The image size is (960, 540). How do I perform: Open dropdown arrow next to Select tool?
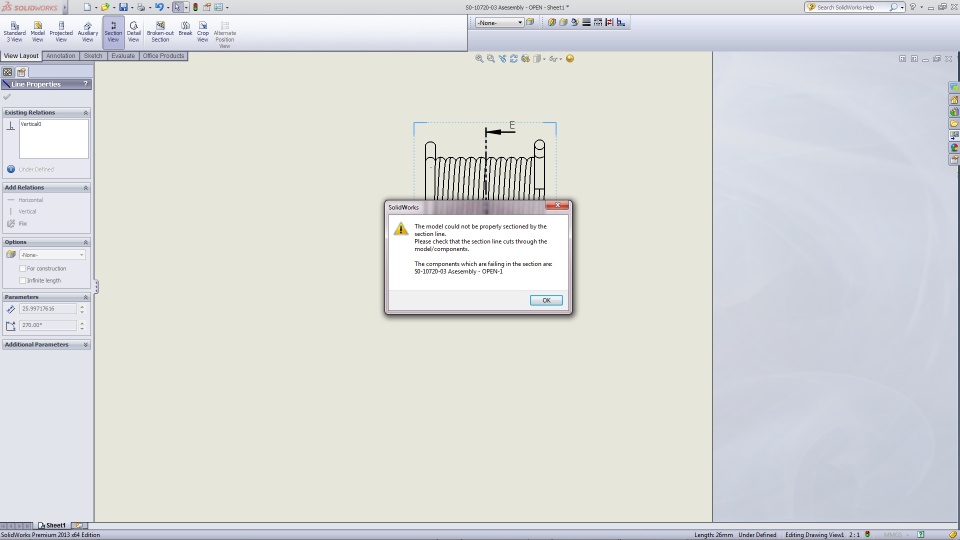186,7
